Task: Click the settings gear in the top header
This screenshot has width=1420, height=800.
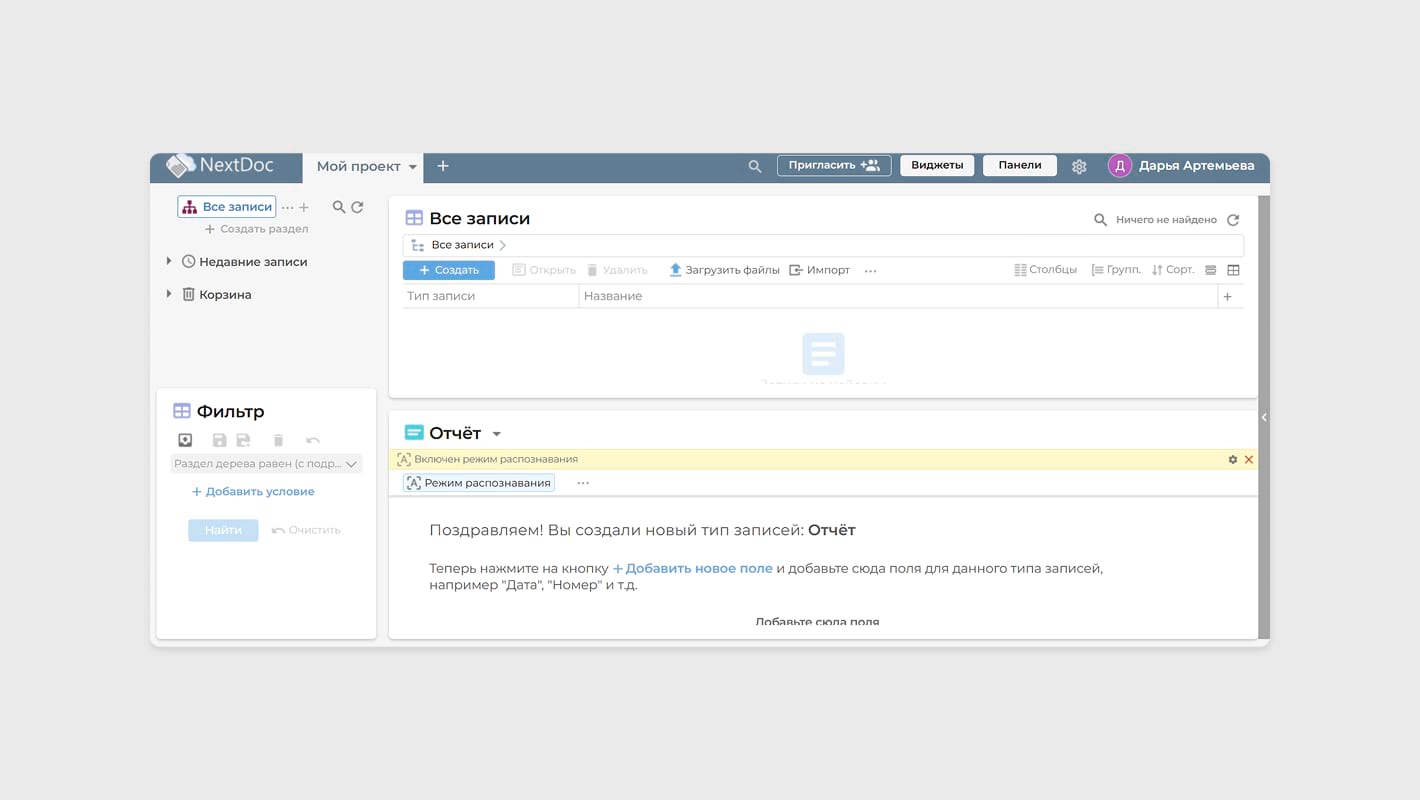Action: pos(1079,167)
